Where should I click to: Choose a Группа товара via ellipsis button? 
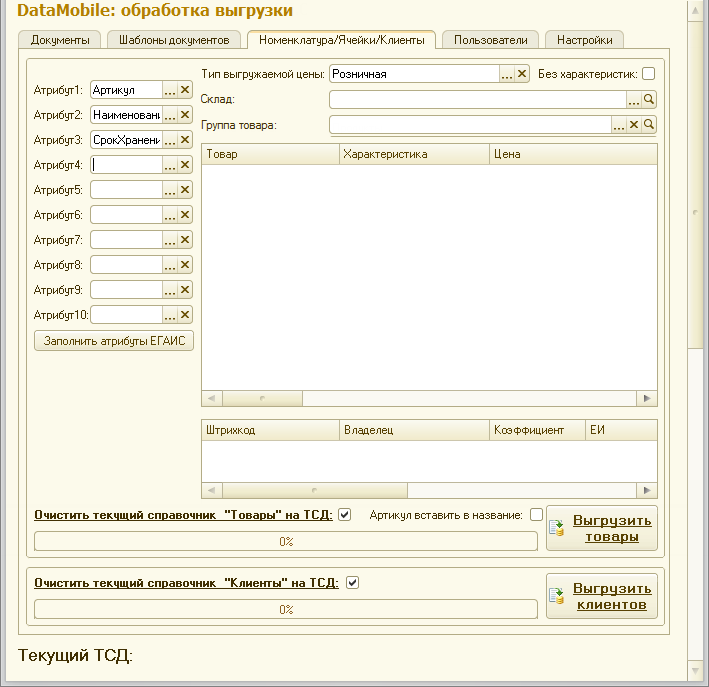click(x=619, y=124)
